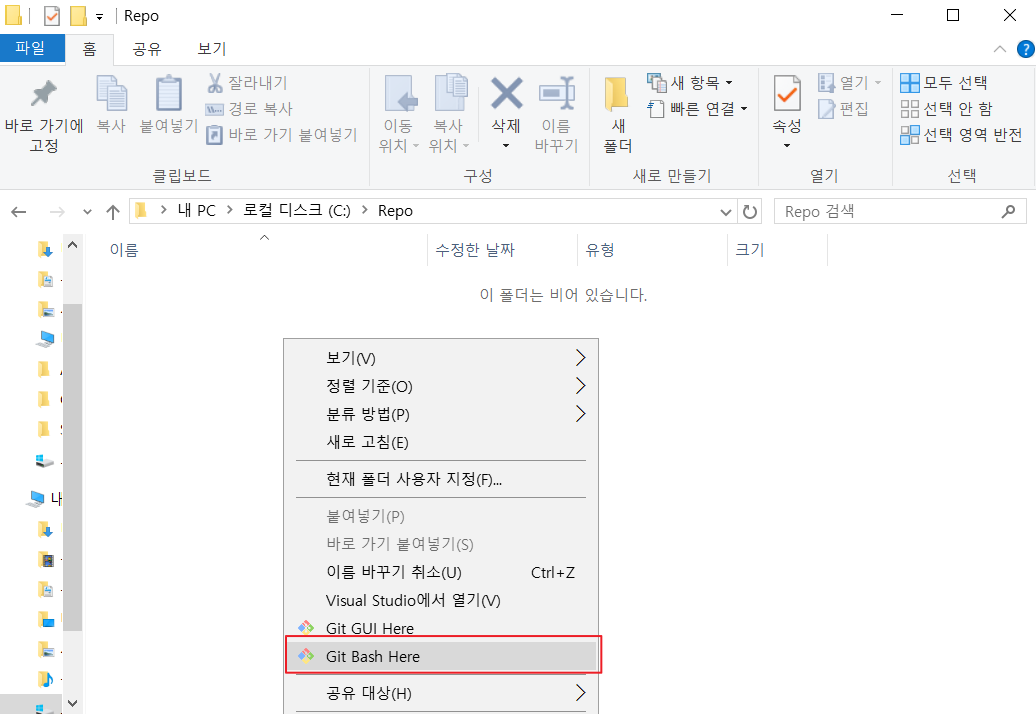Switch to the 공유 tab
Viewport: 1036px width, 714px height.
click(147, 49)
